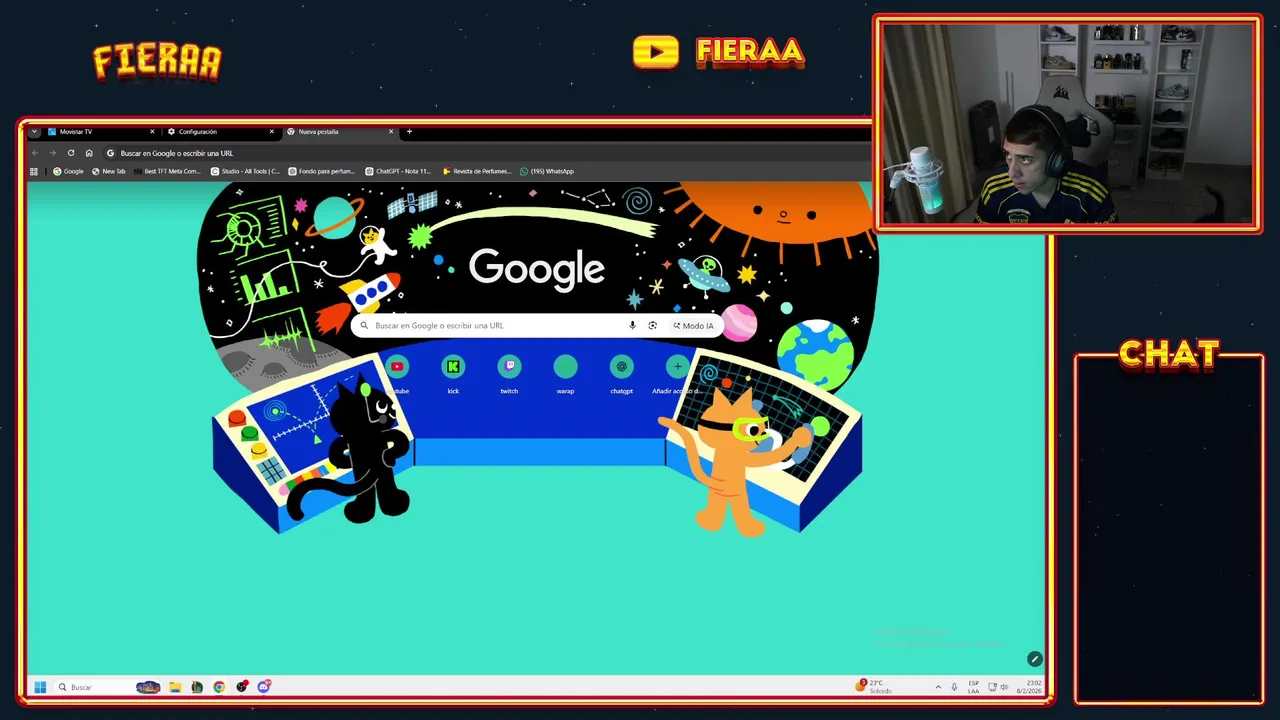Start voice search with the microphone icon
This screenshot has width=1280, height=720.
632,325
